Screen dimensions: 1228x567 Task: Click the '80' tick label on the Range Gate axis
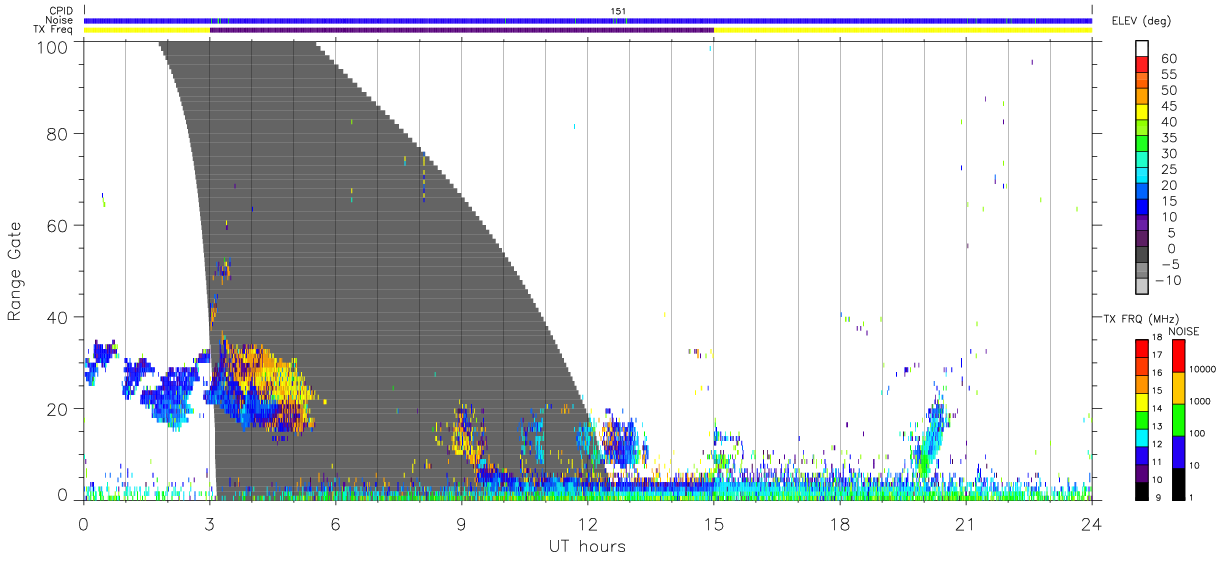tap(59, 133)
